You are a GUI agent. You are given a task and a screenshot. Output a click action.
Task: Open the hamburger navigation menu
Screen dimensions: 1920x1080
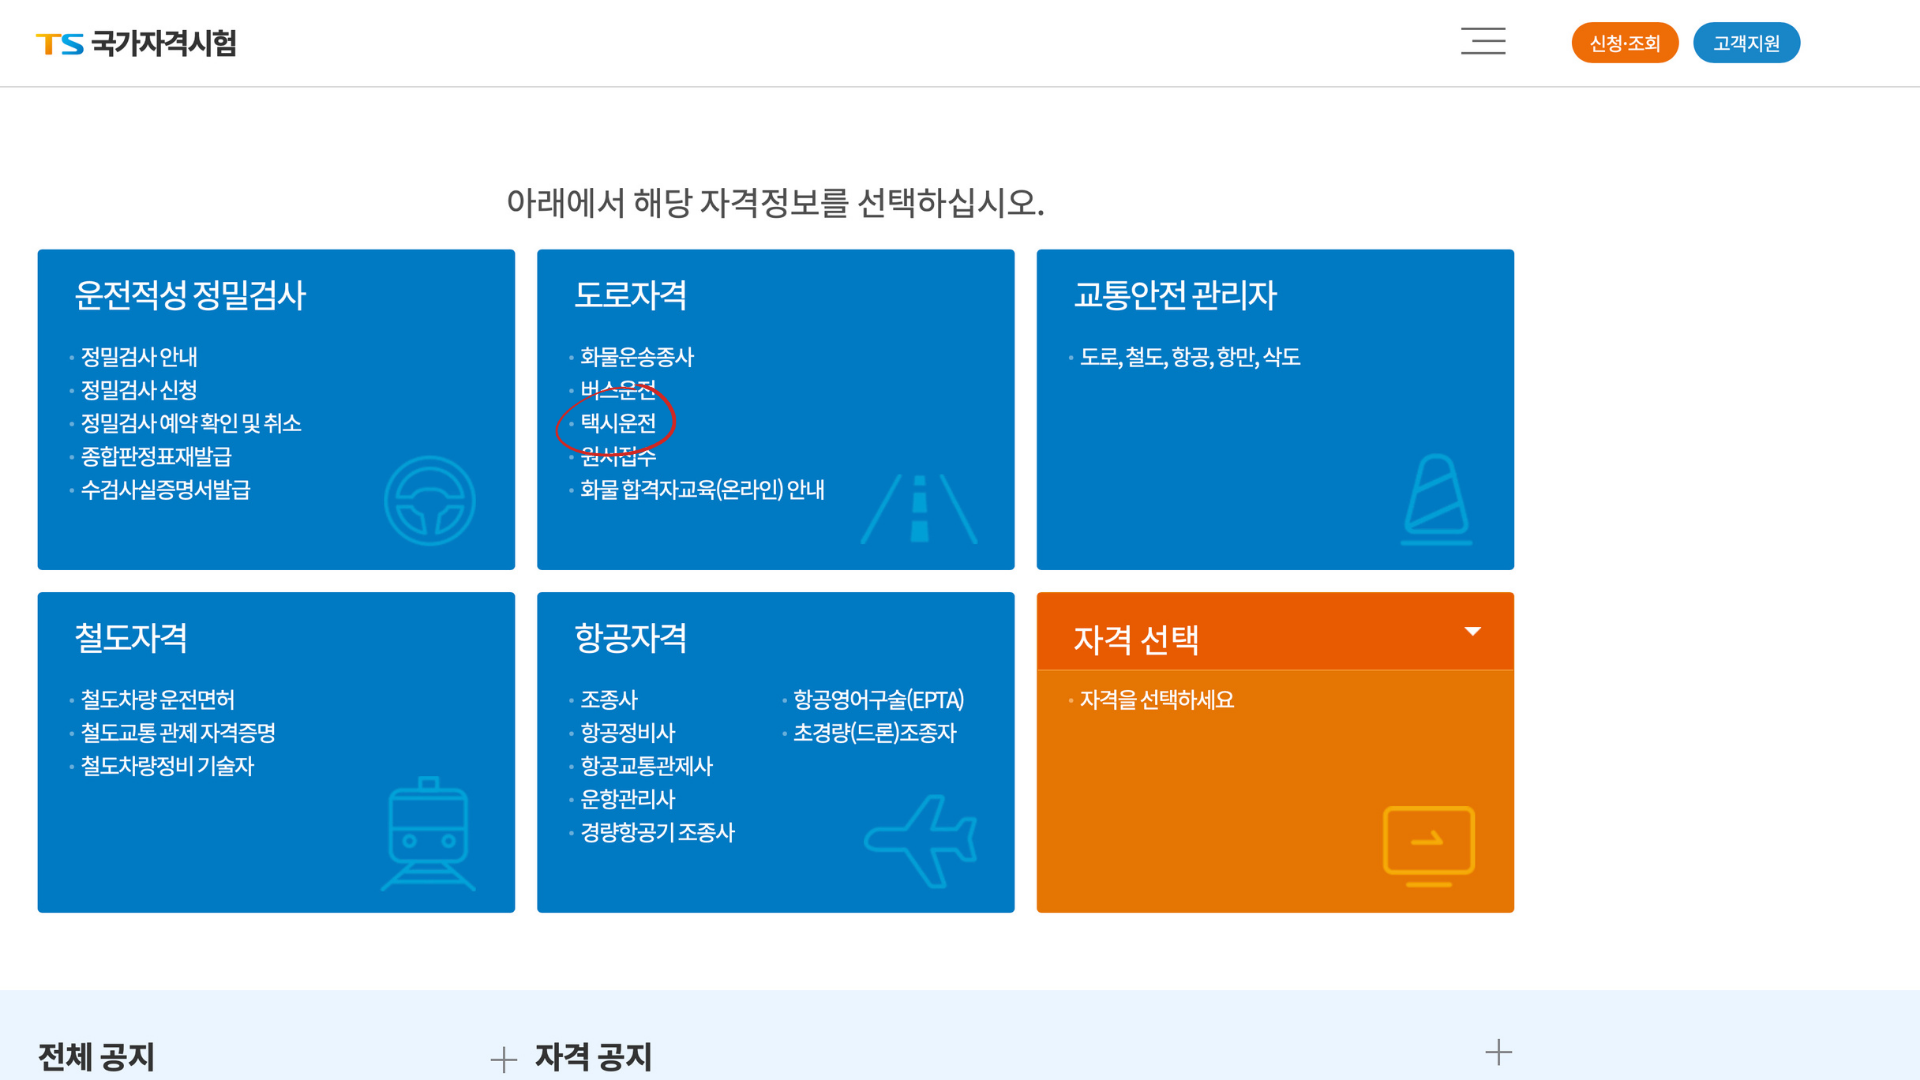point(1483,43)
